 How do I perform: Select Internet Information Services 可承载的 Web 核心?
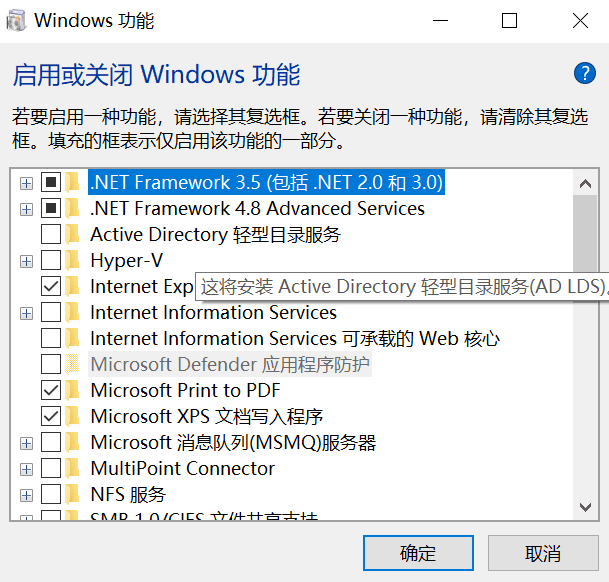(x=294, y=339)
